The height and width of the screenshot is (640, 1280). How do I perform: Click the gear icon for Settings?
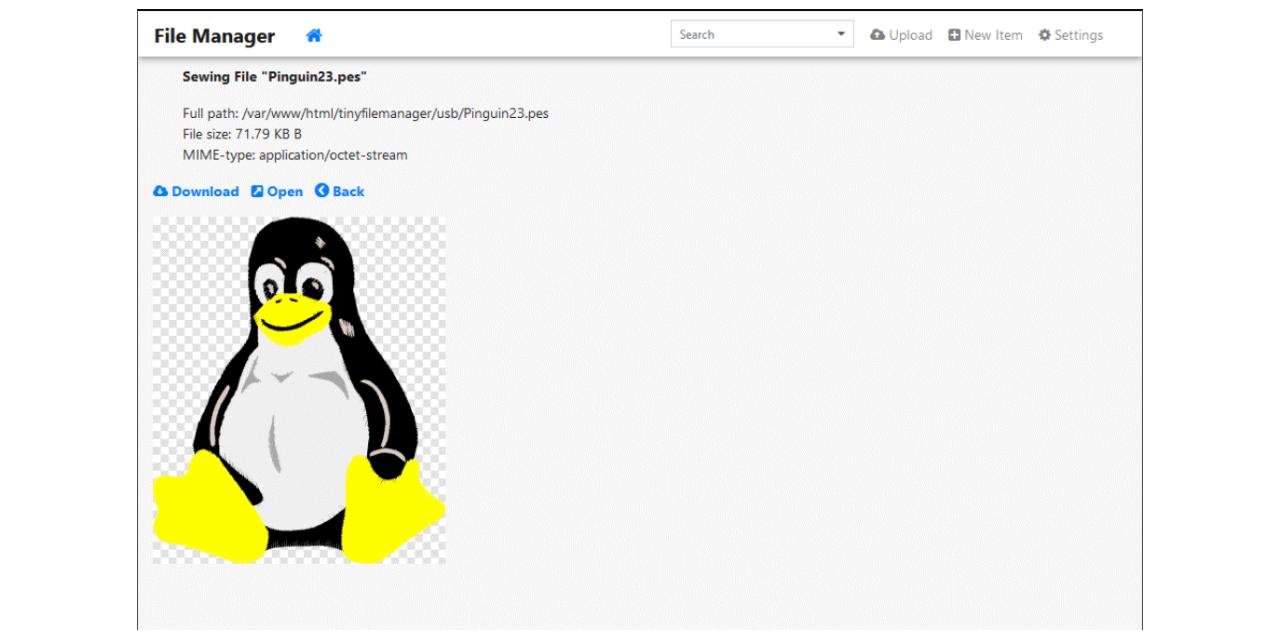tap(1045, 35)
